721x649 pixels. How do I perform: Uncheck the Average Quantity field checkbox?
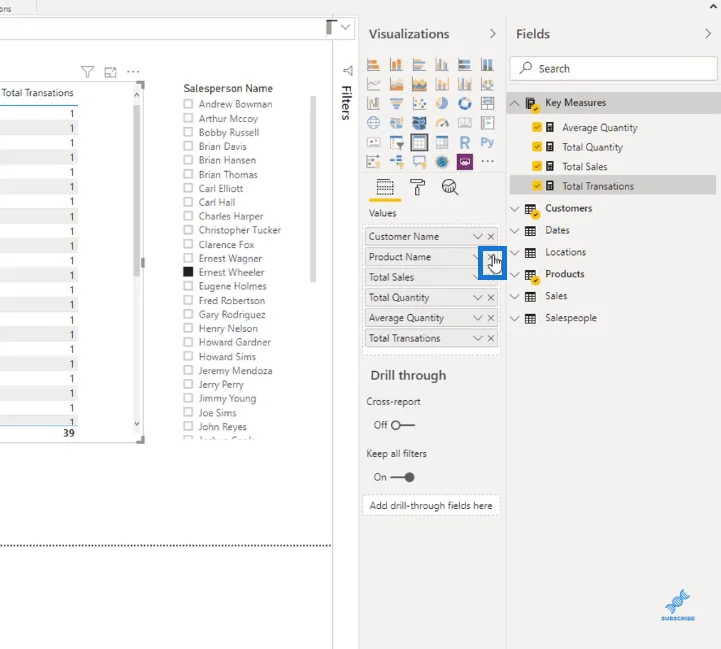click(537, 127)
